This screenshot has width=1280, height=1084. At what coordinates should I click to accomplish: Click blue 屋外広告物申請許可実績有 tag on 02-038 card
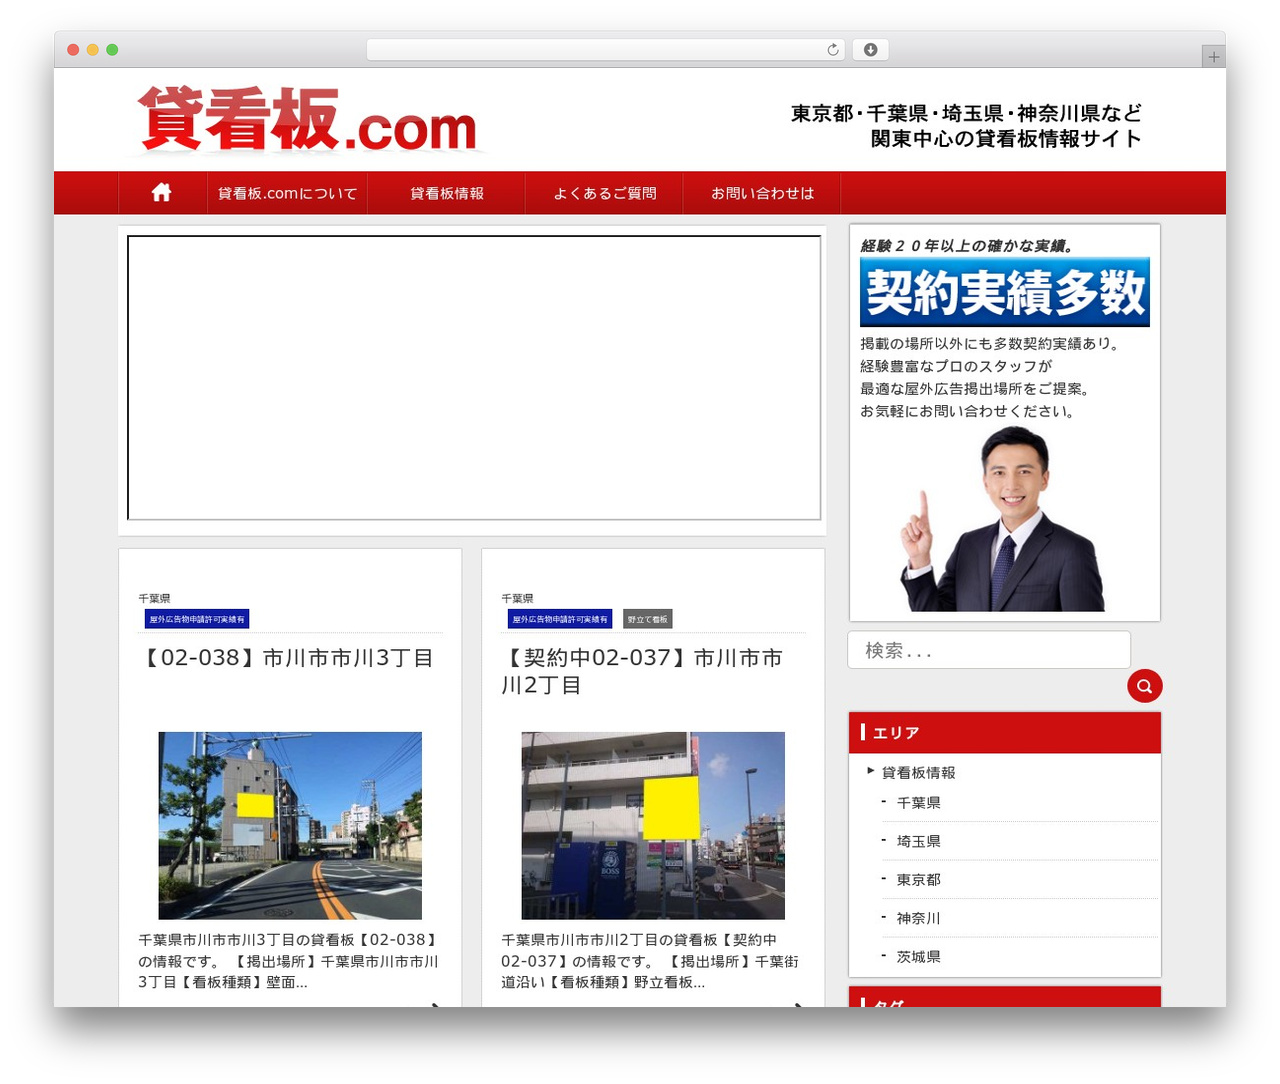197,619
